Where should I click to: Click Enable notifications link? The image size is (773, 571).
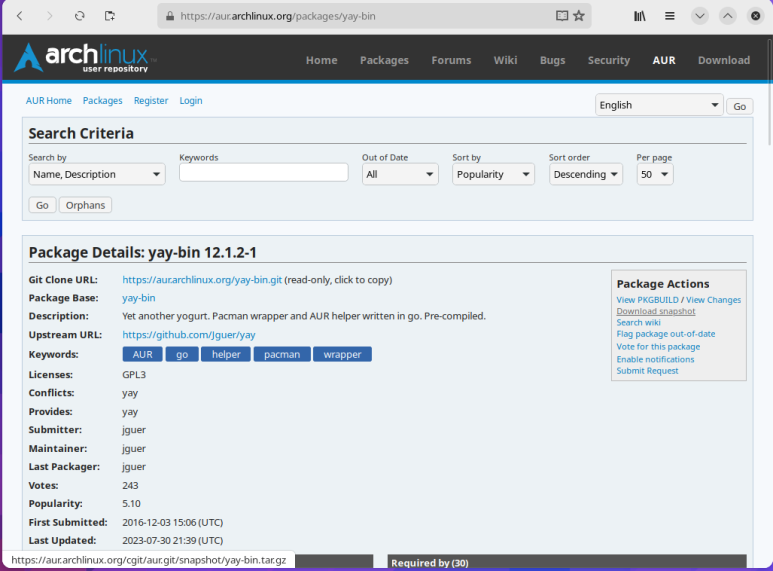pos(655,359)
